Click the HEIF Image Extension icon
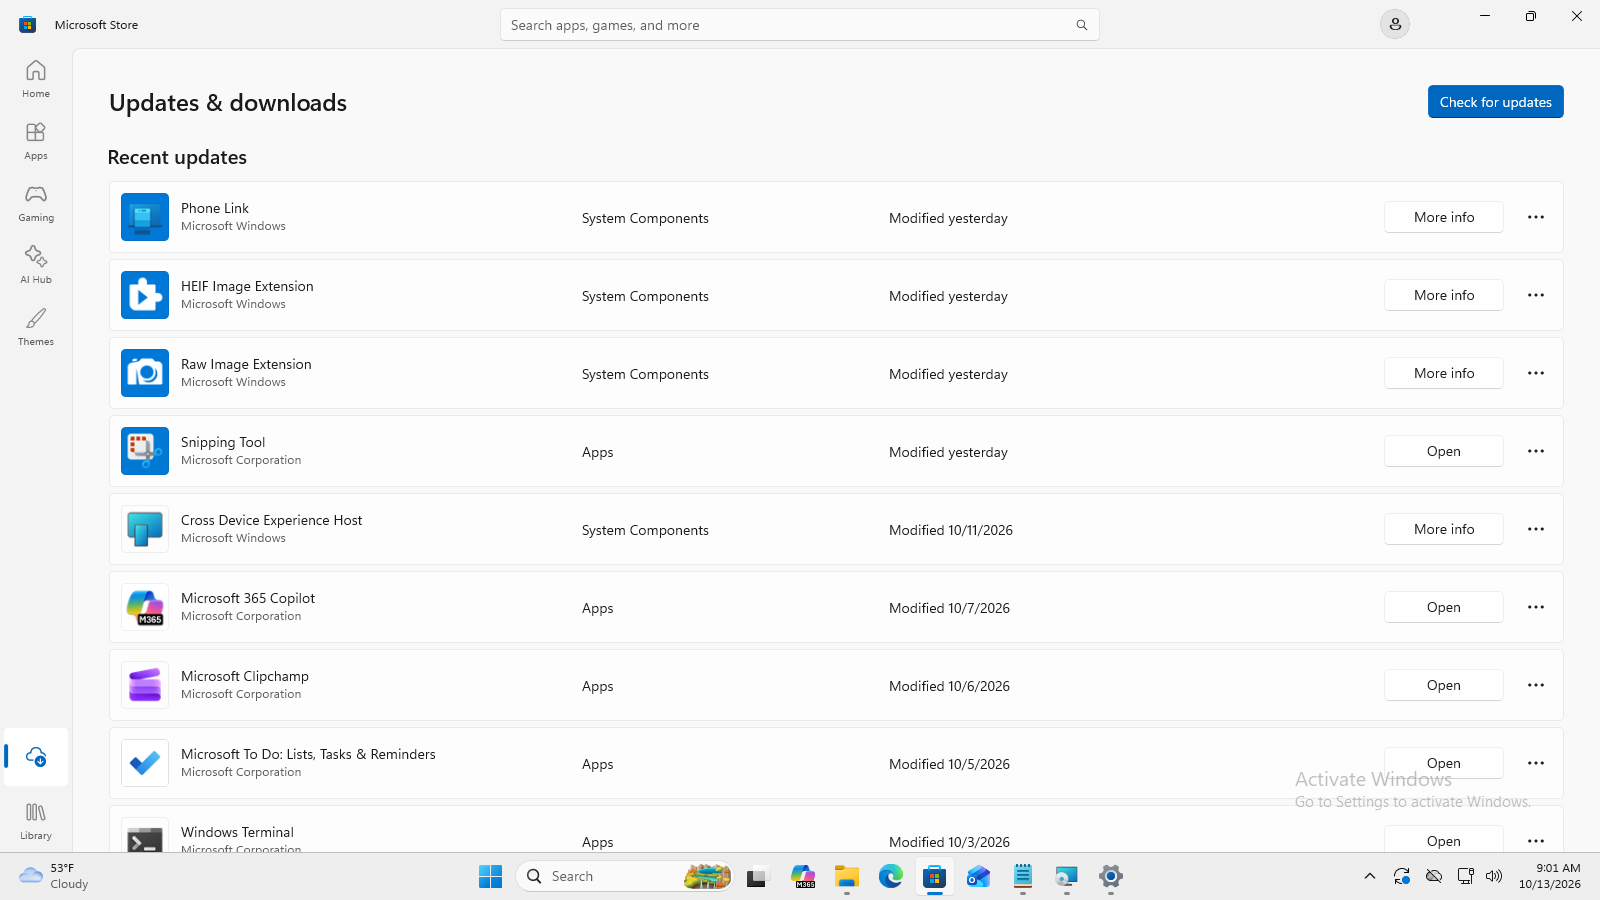Viewport: 1600px width, 900px height. pos(145,295)
